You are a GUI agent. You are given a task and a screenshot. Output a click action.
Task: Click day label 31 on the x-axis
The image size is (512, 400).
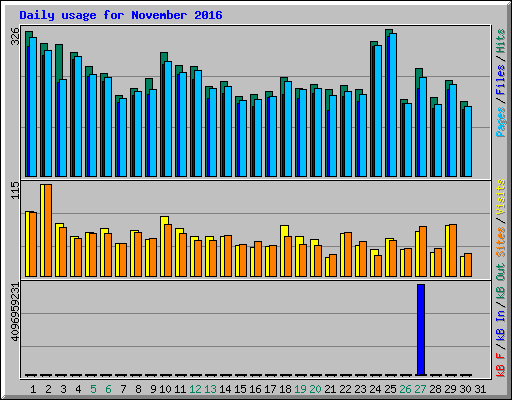(480, 389)
